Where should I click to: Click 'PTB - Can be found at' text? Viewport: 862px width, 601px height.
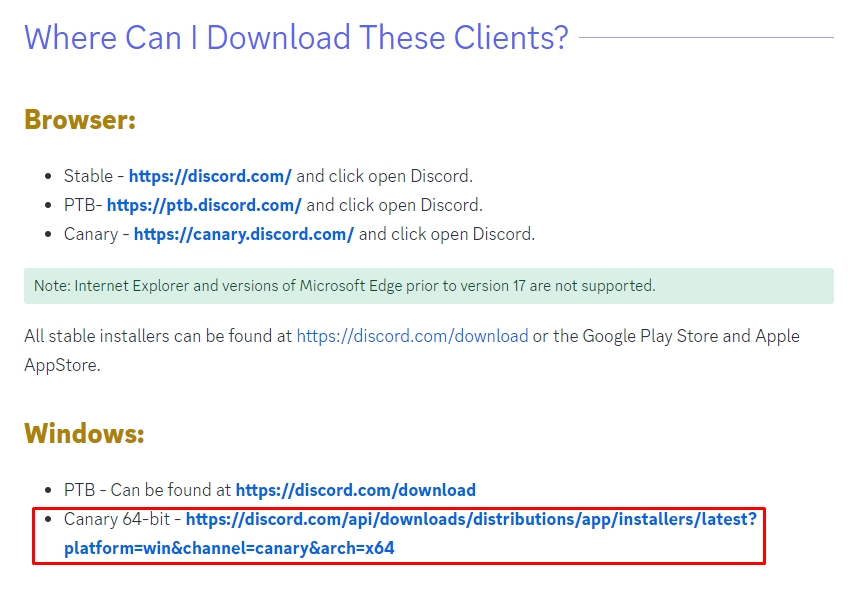point(147,490)
